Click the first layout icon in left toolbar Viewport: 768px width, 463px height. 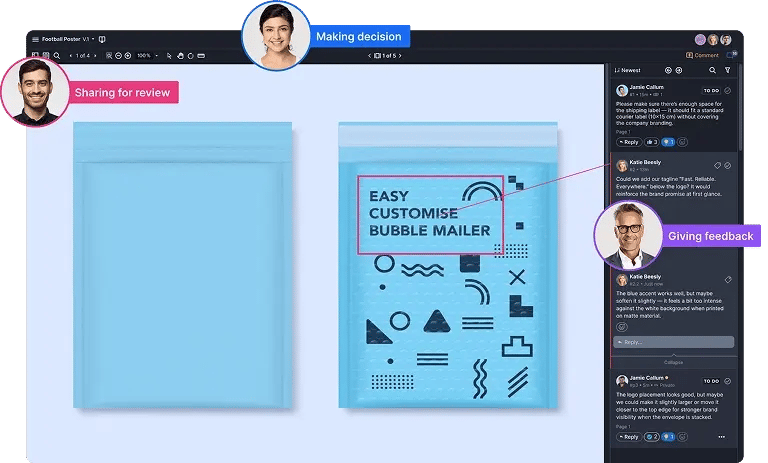coord(35,55)
